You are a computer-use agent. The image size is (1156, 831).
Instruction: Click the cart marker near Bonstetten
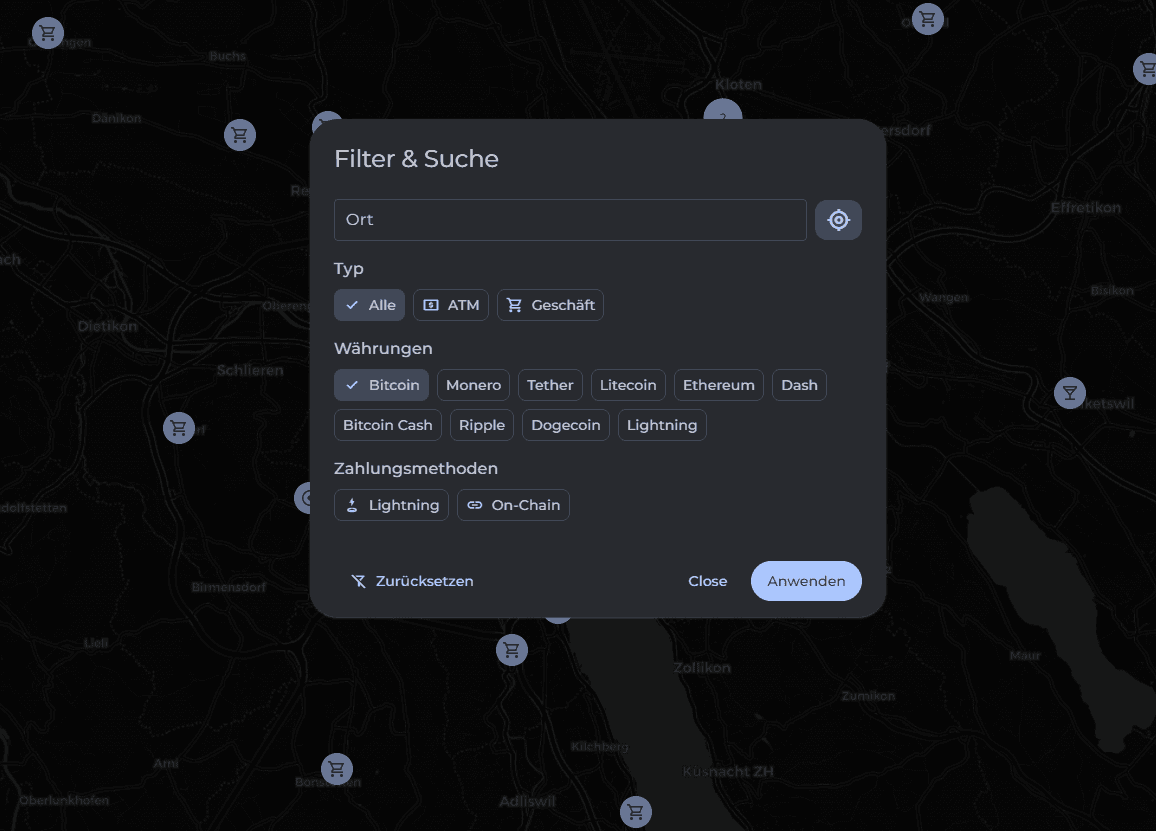(336, 768)
